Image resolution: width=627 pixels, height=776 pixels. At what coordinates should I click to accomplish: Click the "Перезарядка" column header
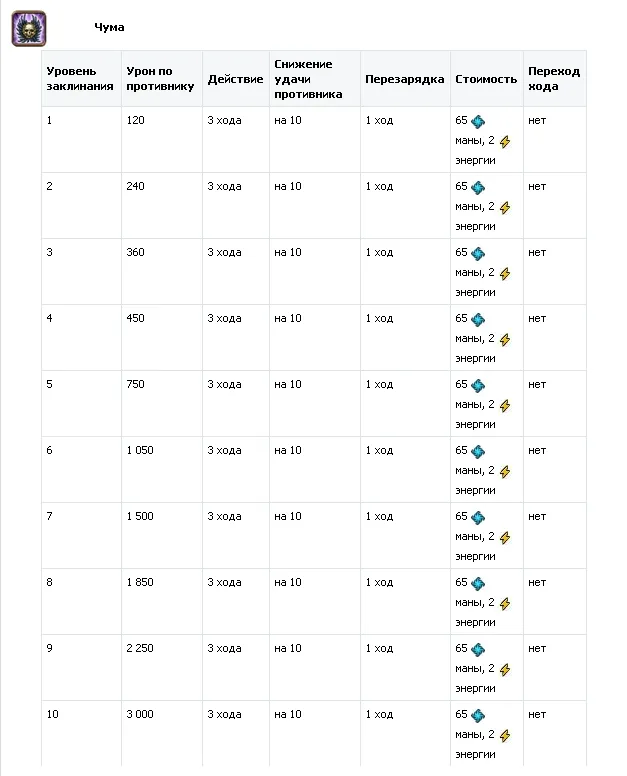coord(404,79)
